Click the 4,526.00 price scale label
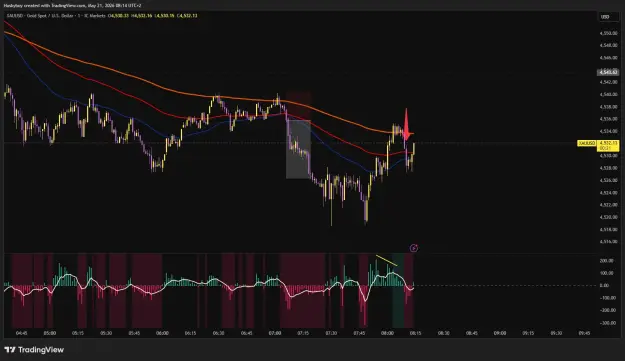The image size is (625, 361). point(608,180)
